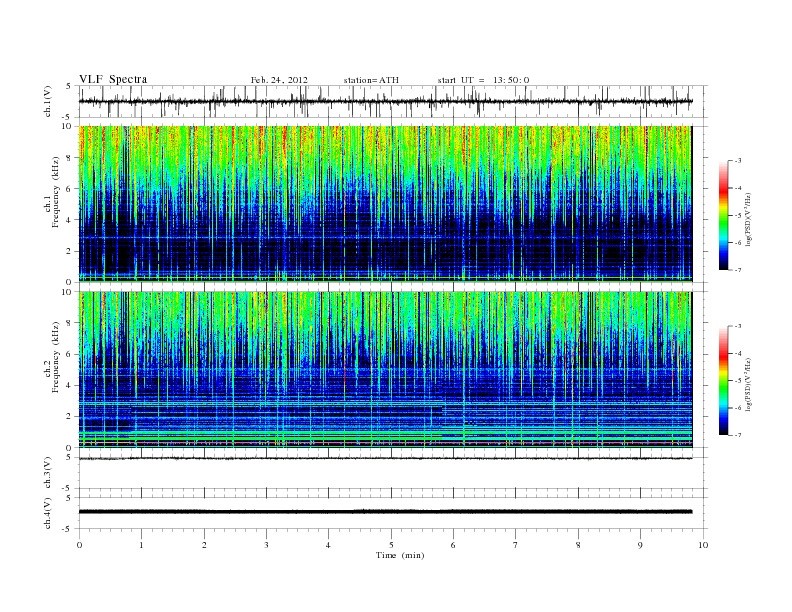This screenshot has width=792, height=612.
Task: Click the x-axis tick label '3'
Action: point(267,545)
